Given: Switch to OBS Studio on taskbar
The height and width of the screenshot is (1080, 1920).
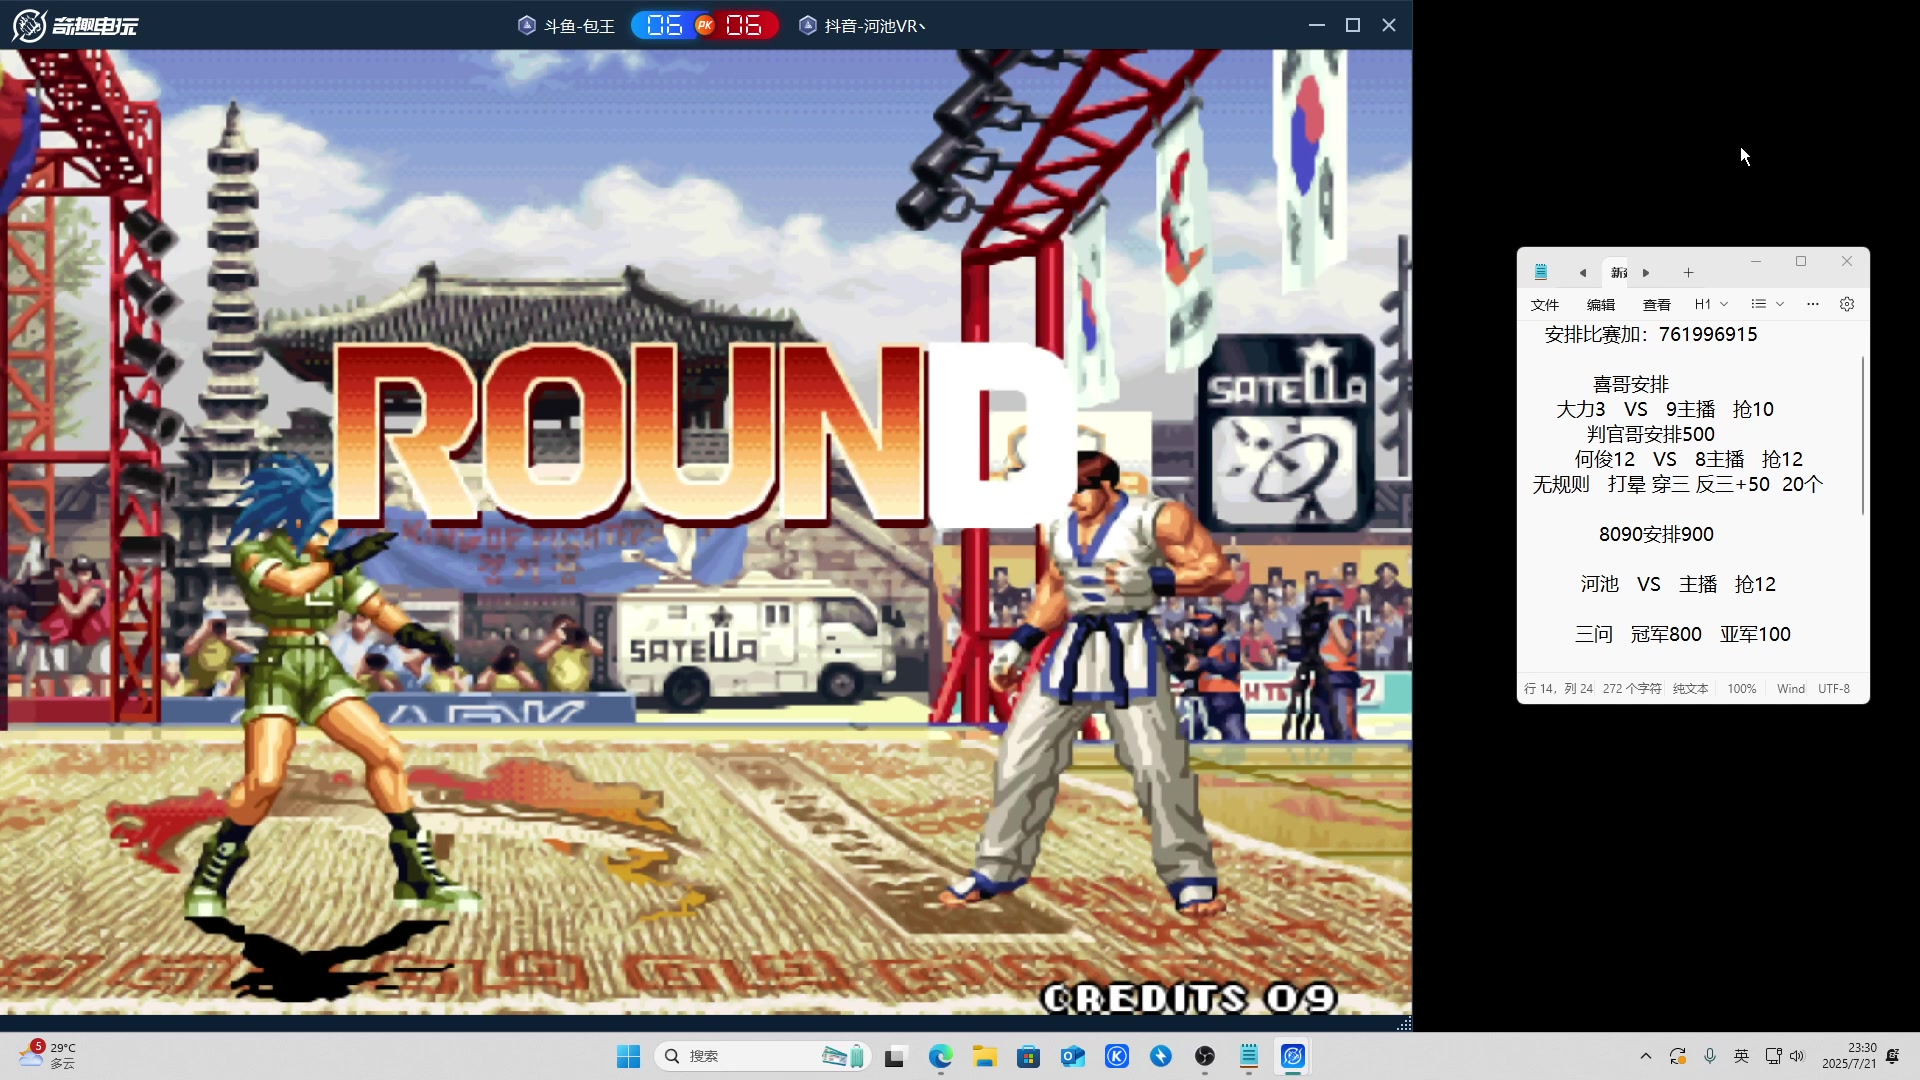Looking at the screenshot, I should coord(1205,1056).
